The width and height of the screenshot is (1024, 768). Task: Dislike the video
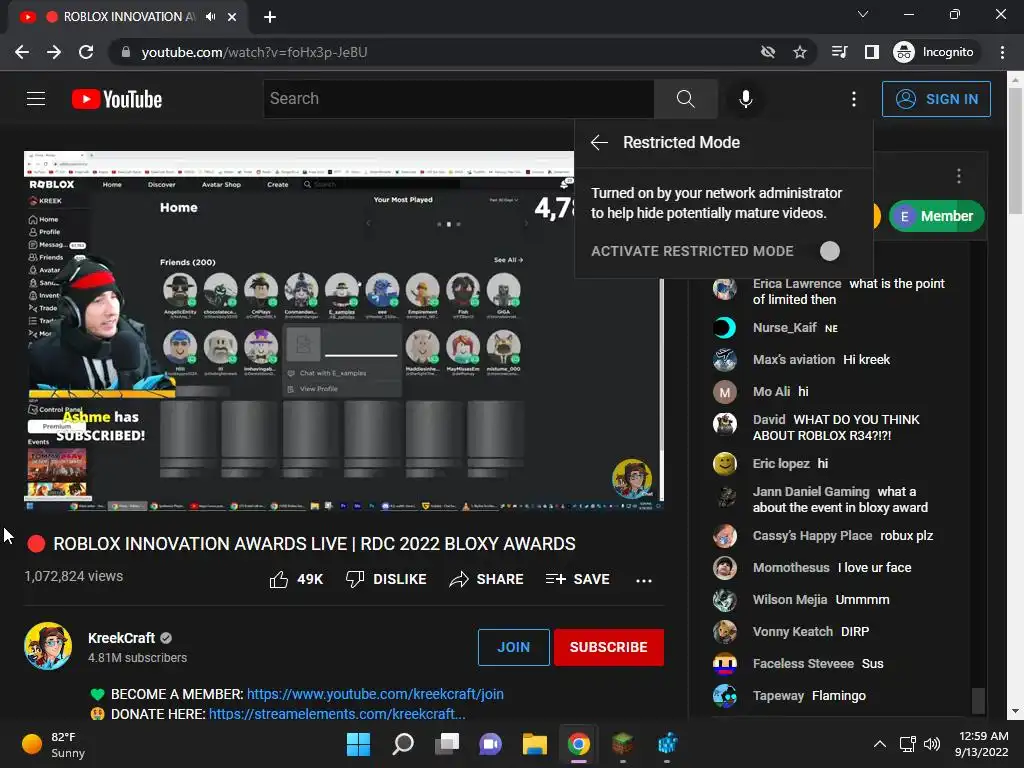tap(386, 579)
